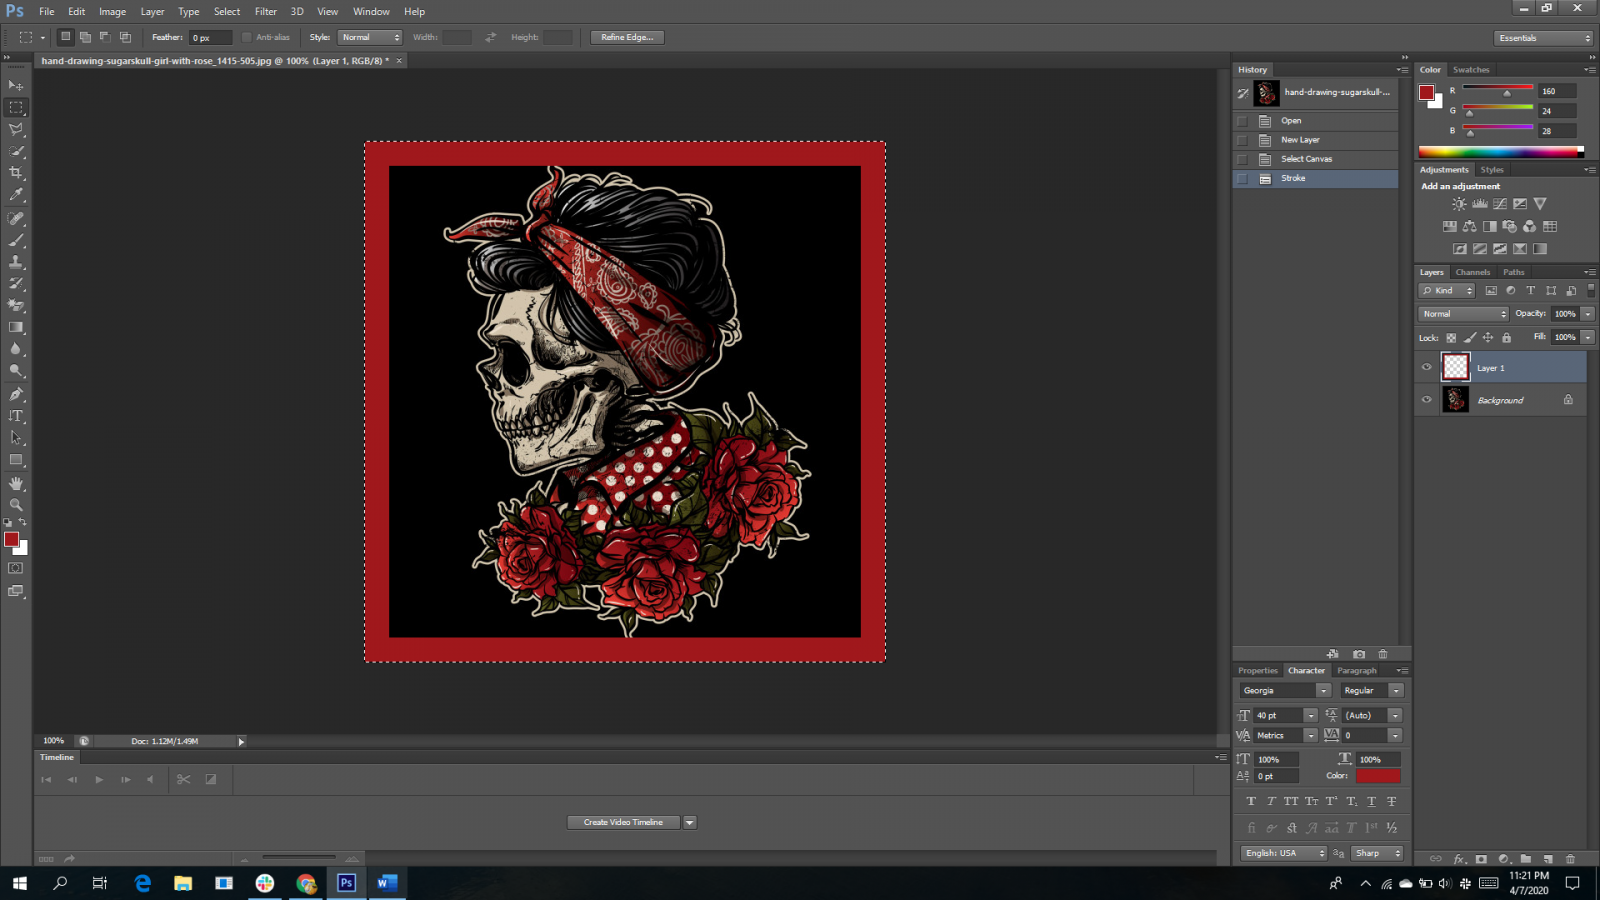This screenshot has height=900, width=1600.
Task: Click the Brightness/Contrast adjustment icon
Action: pos(1459,204)
